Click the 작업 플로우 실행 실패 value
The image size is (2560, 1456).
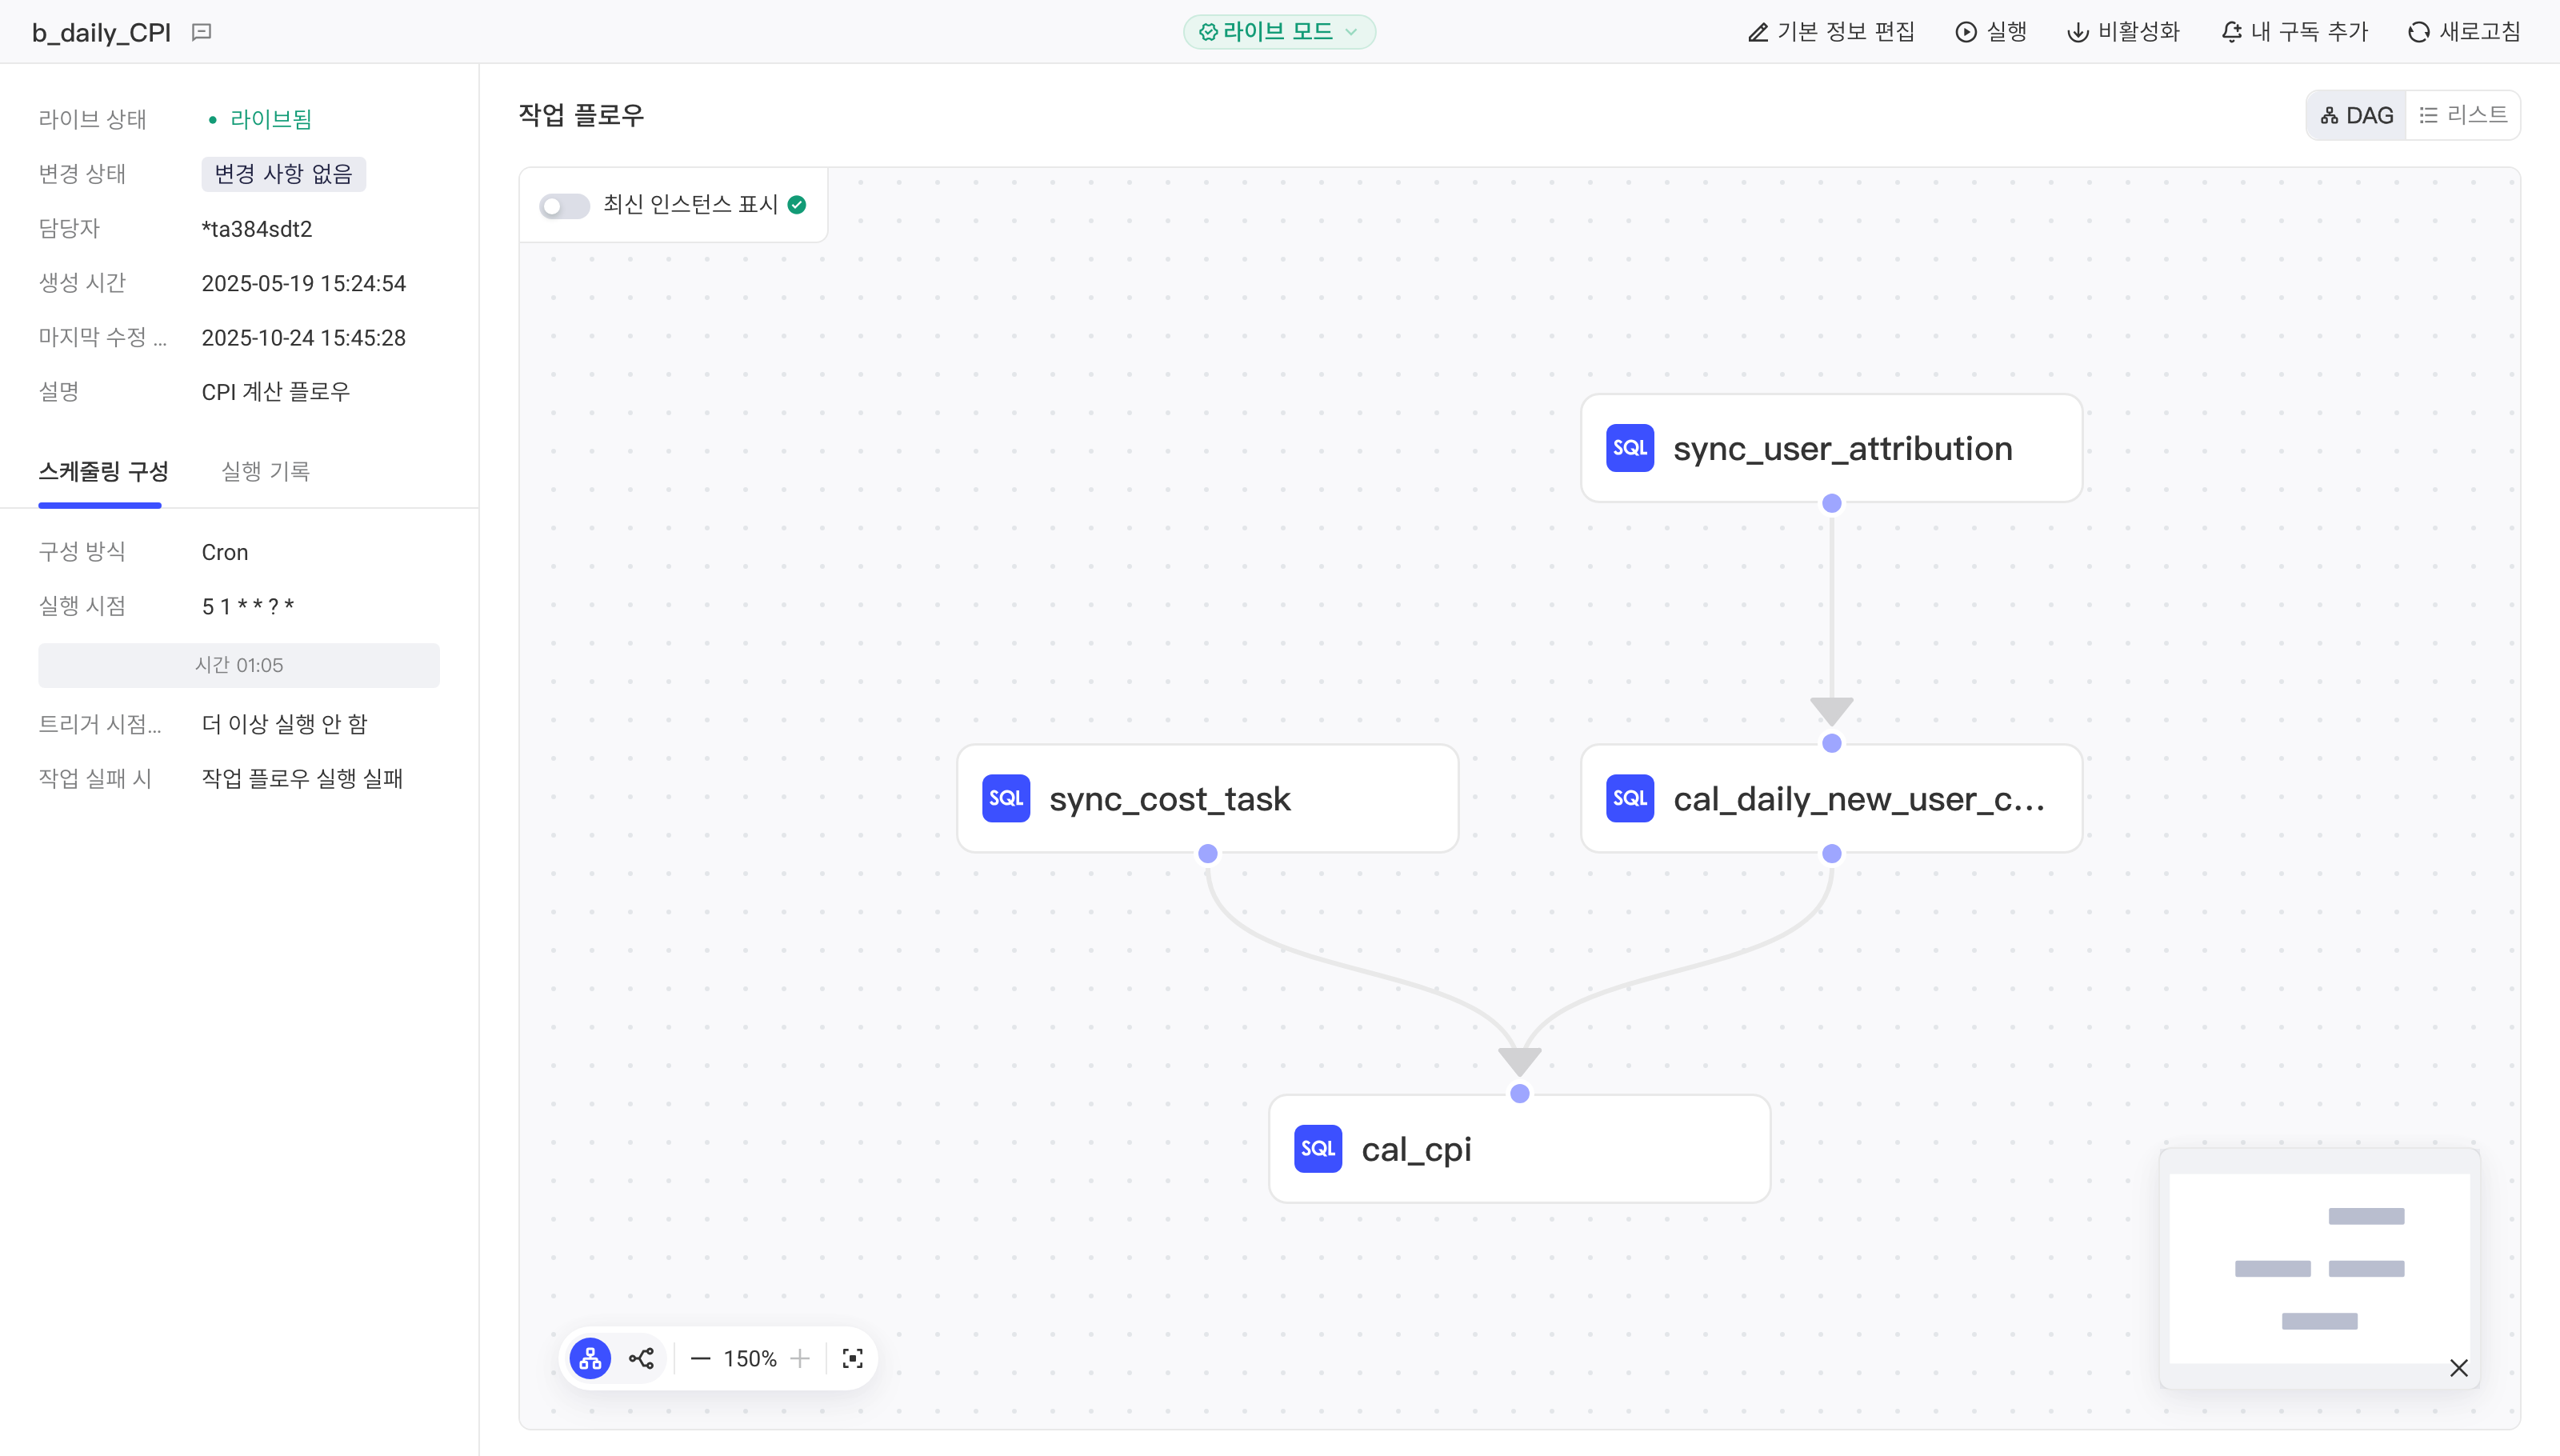302,779
